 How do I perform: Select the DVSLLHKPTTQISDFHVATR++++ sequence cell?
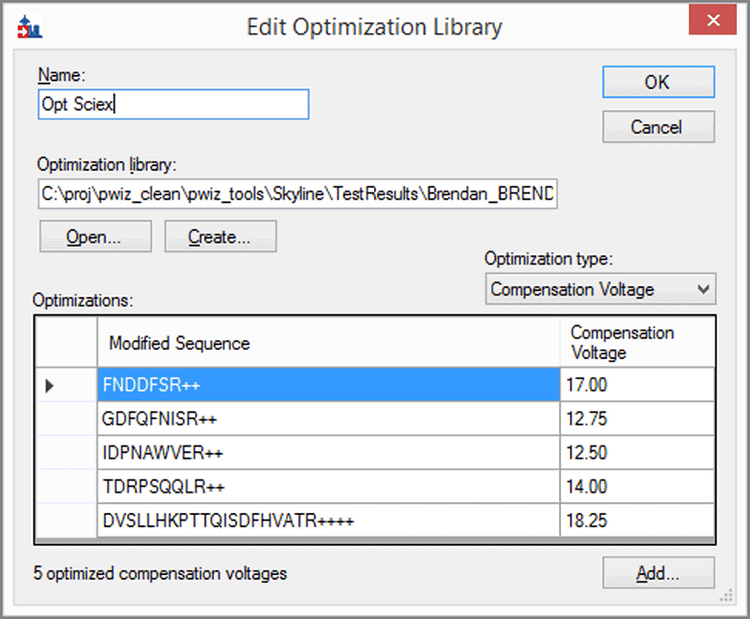pyautogui.click(x=328, y=521)
